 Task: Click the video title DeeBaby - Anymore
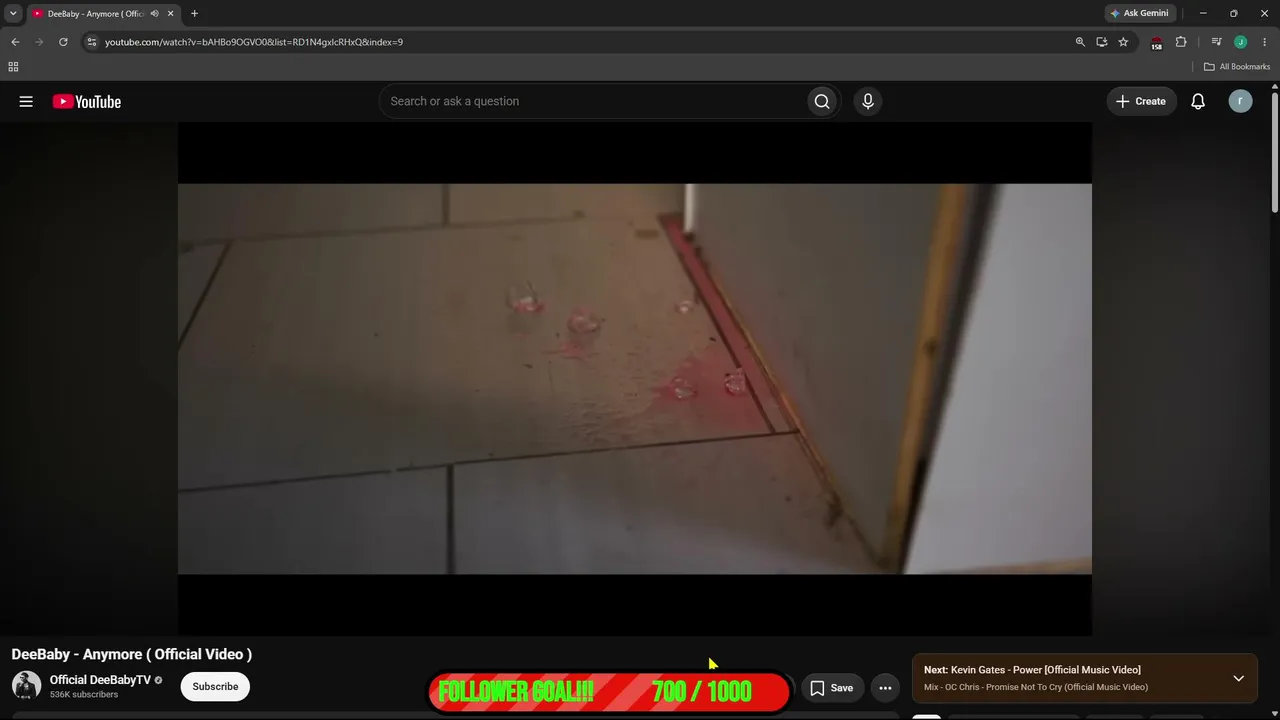[x=132, y=654]
